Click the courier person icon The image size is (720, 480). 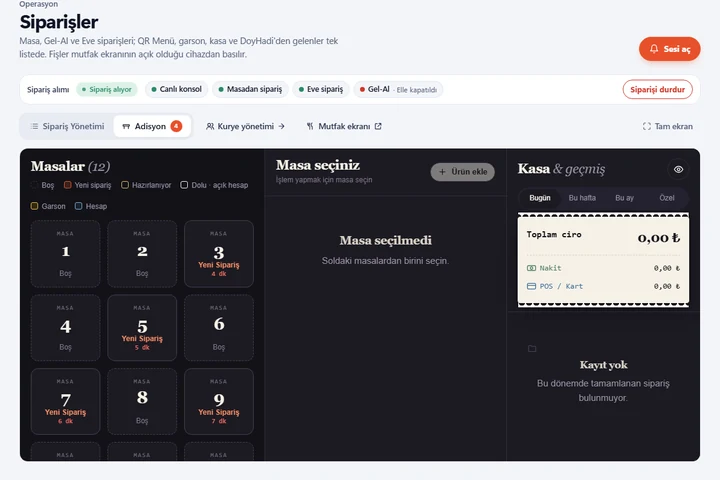pyautogui.click(x=210, y=126)
